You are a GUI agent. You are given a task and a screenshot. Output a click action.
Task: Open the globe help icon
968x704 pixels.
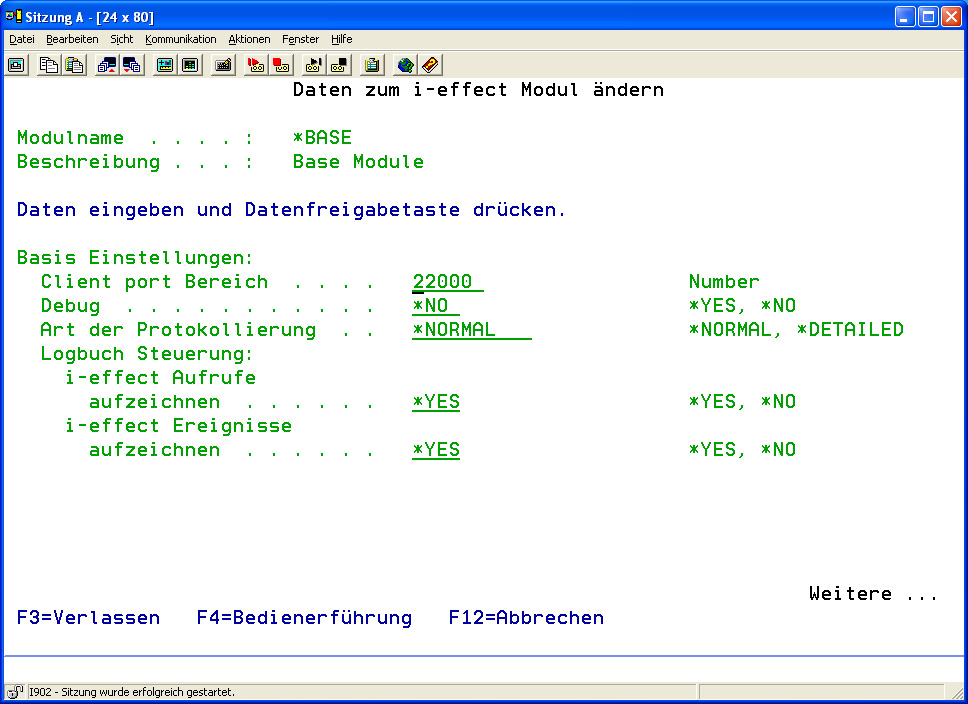(x=405, y=65)
